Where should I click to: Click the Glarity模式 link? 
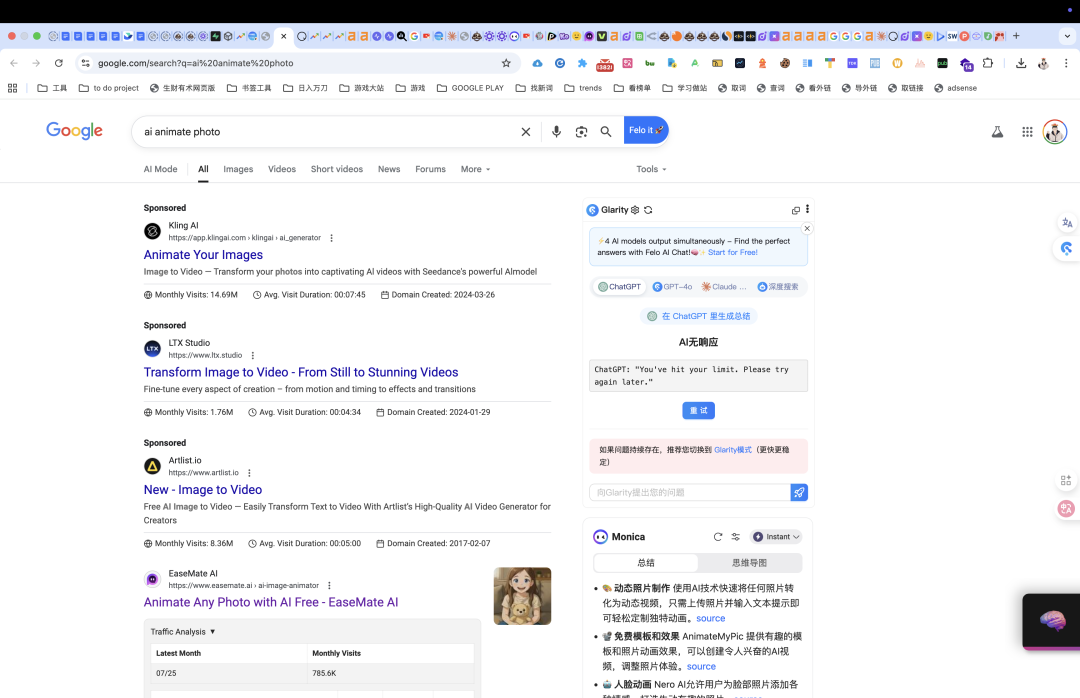pos(733,450)
